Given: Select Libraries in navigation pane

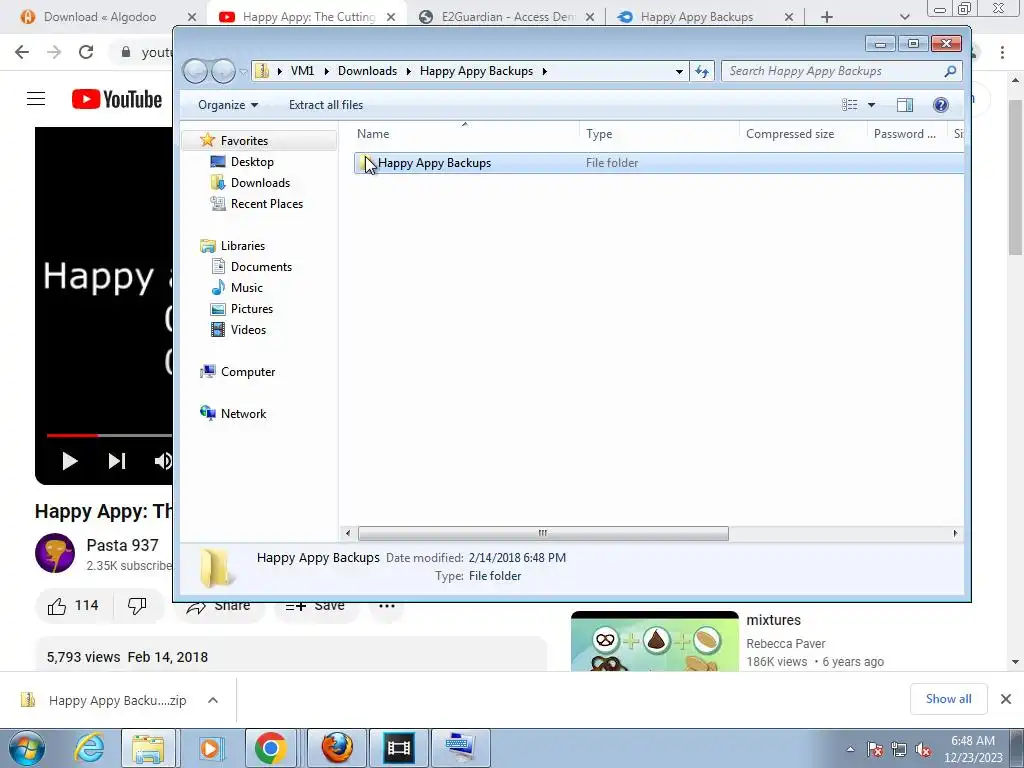Looking at the screenshot, I should (x=242, y=246).
